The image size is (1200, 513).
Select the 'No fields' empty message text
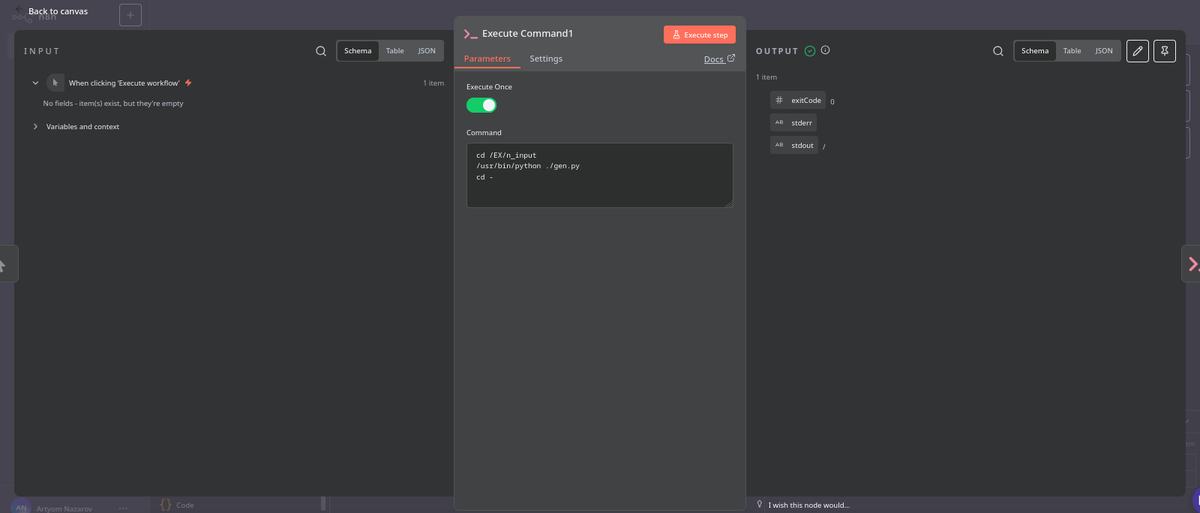click(x=113, y=103)
